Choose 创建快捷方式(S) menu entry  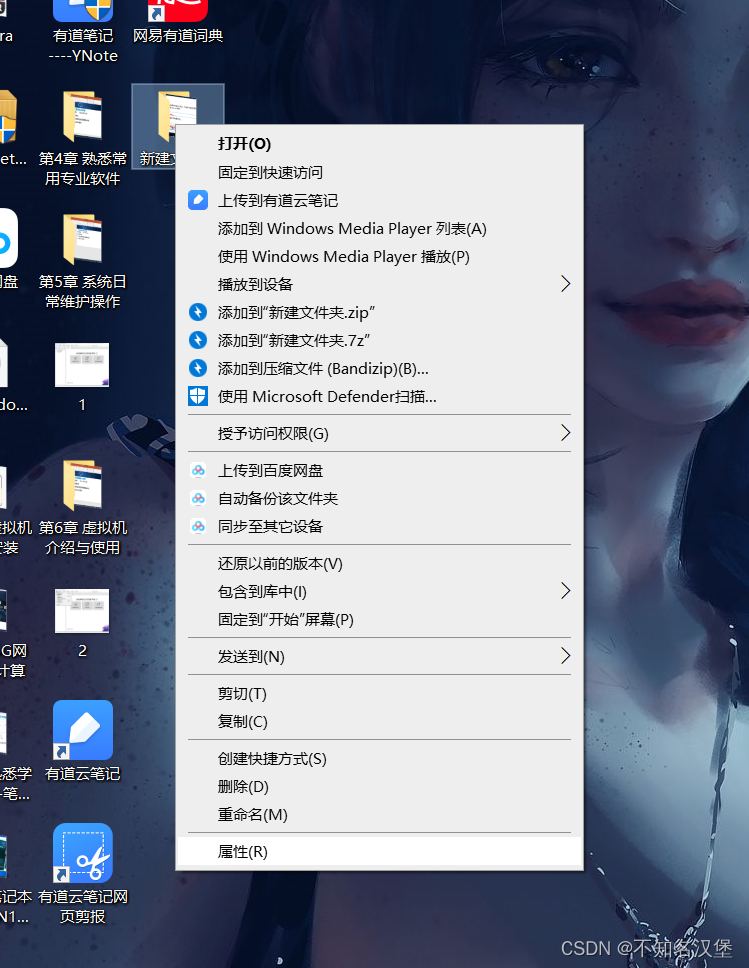point(379,759)
